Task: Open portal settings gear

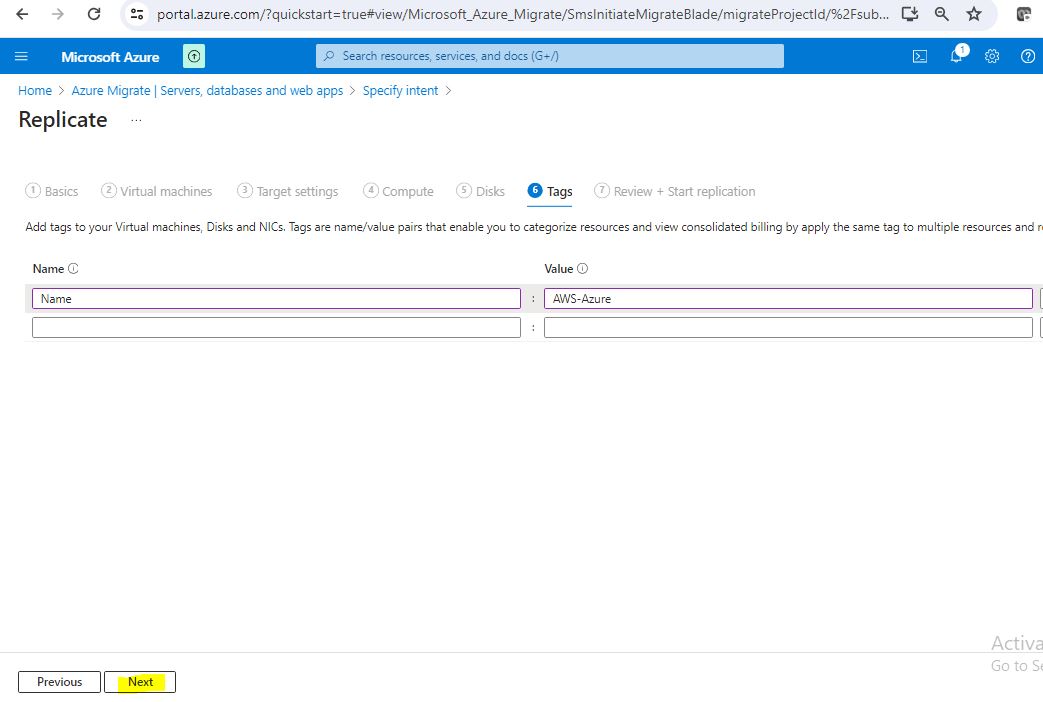Action: tap(992, 56)
